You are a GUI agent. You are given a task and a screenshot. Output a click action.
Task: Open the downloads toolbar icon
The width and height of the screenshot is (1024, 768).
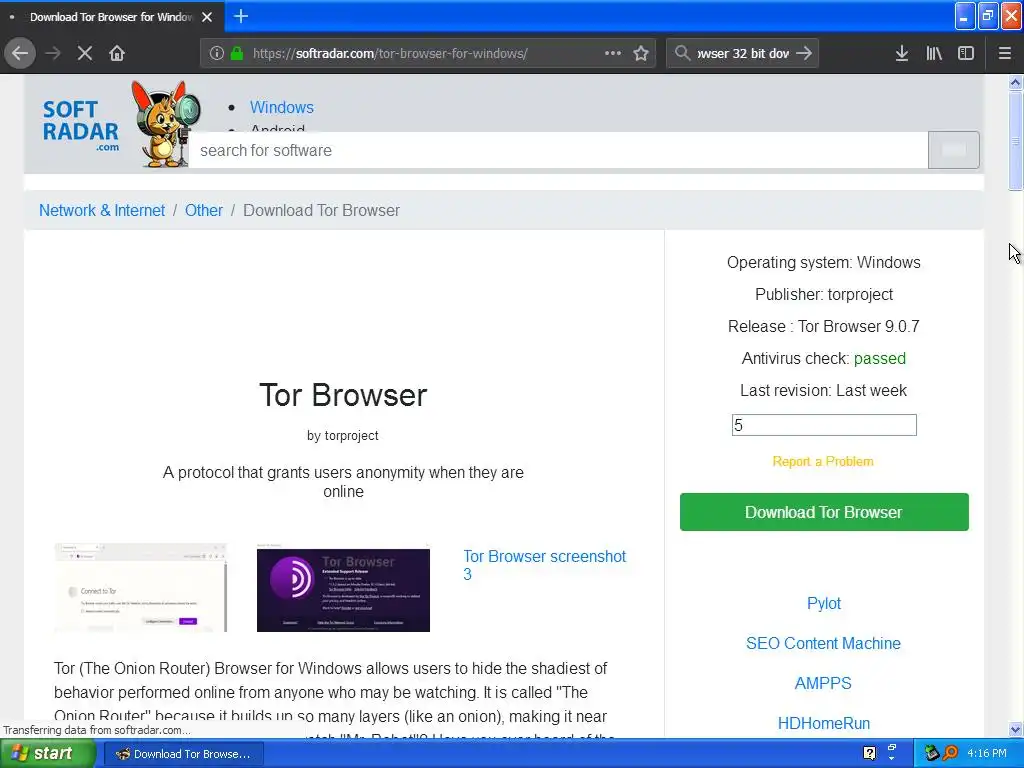pos(902,53)
